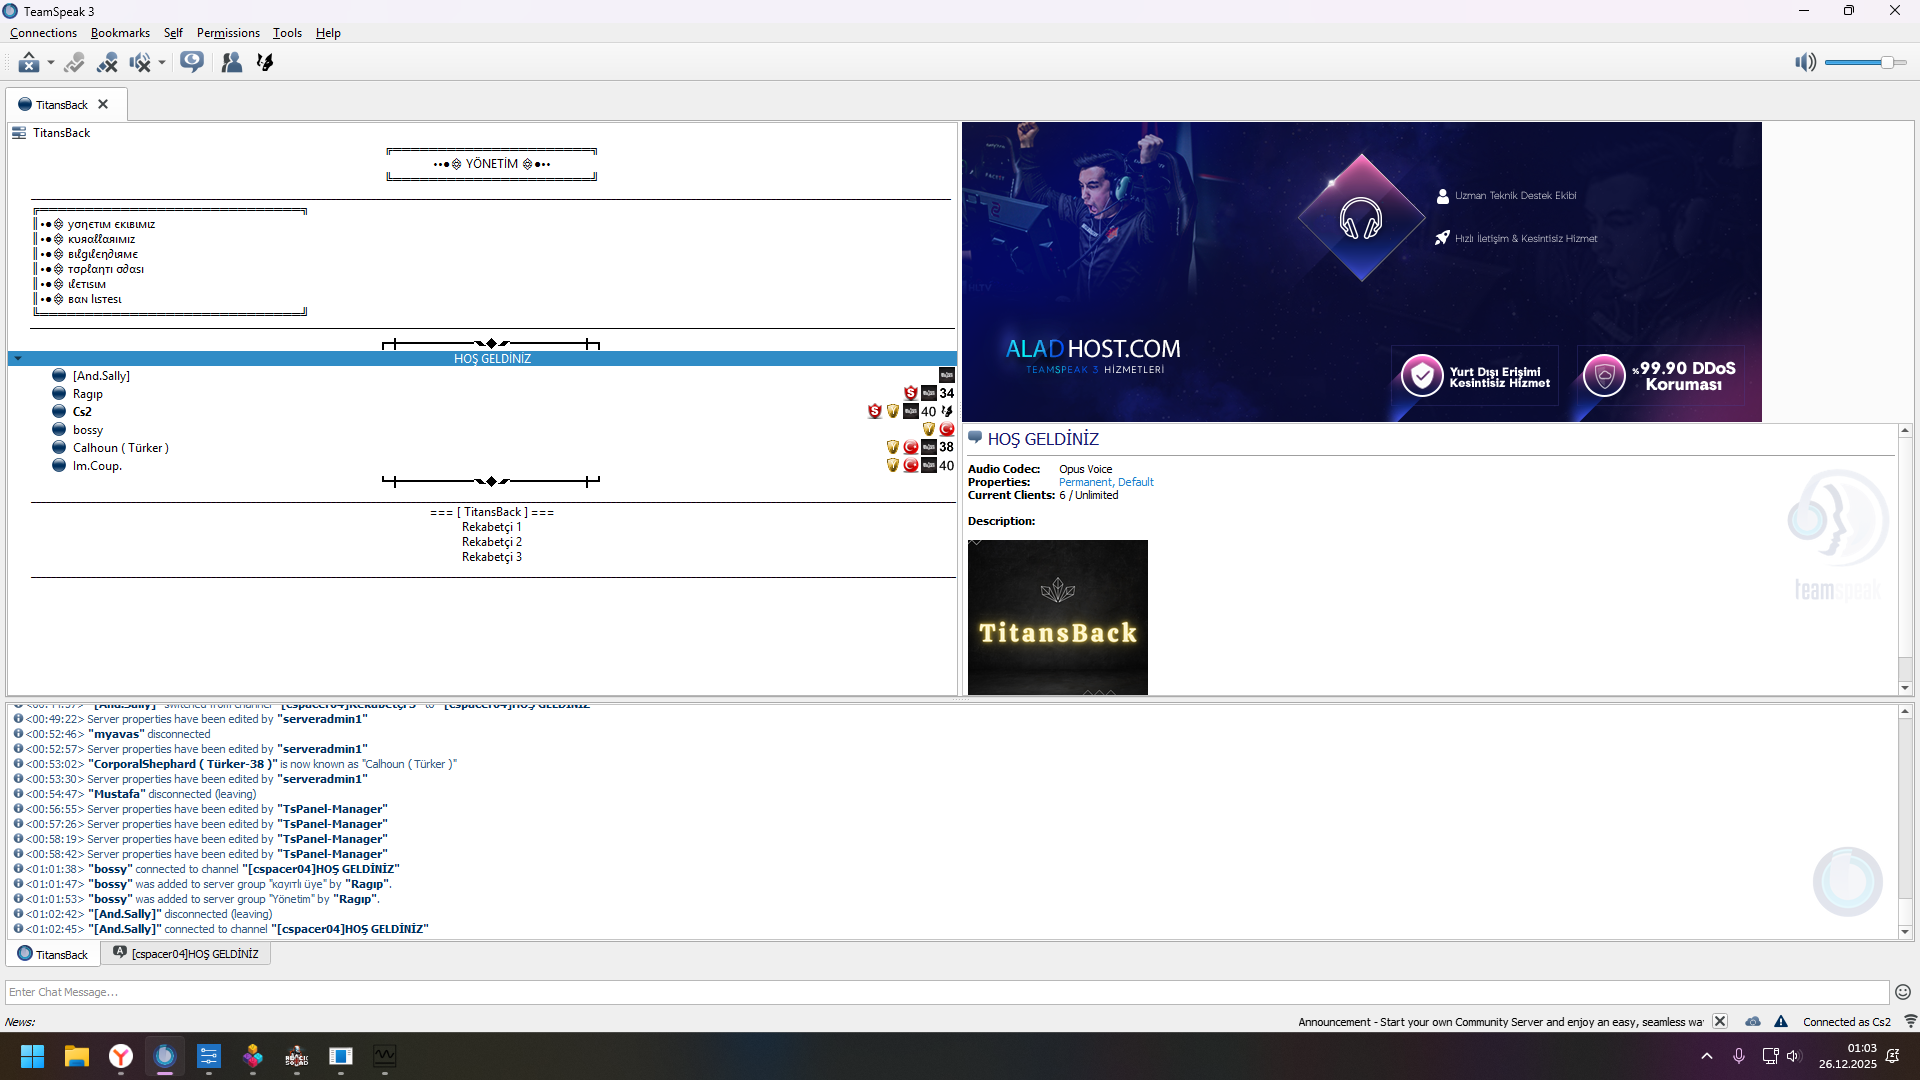Select user [And.Sally] in the channel
The height and width of the screenshot is (1080, 1920).
click(101, 376)
